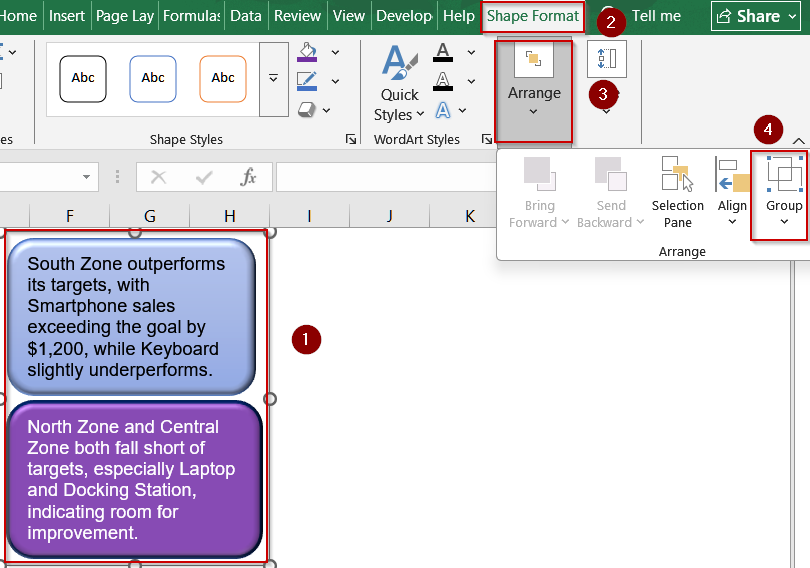Expand Text Fill dropdown arrow
The image size is (810, 568).
point(471,53)
